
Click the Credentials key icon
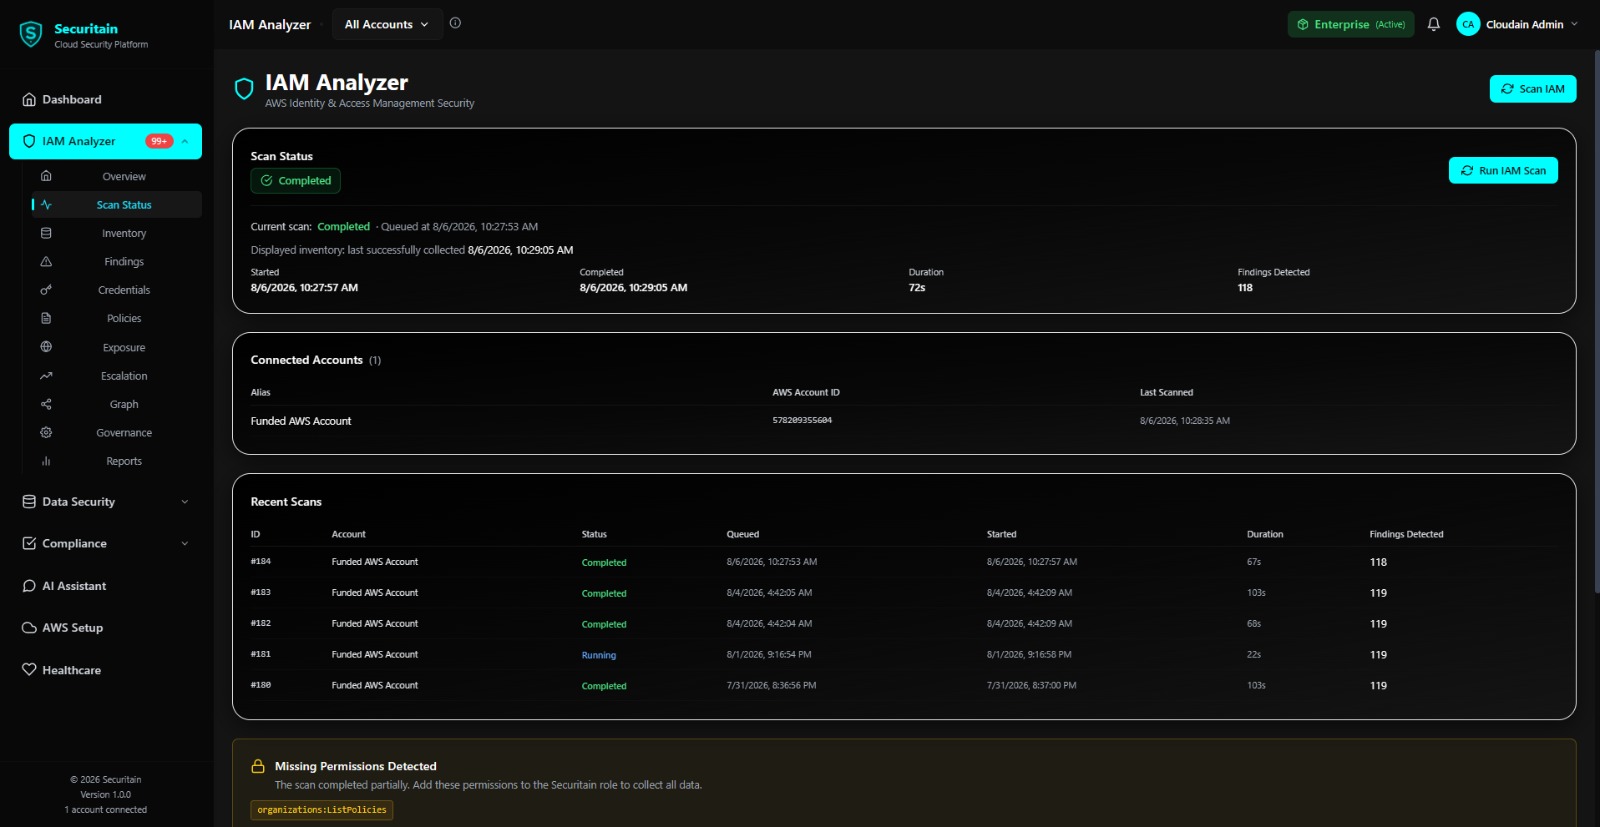coord(46,290)
